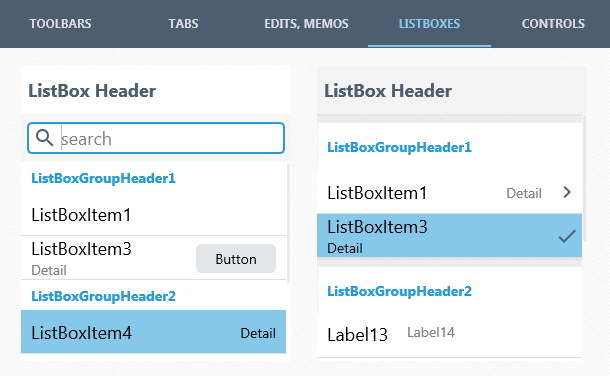Click ListBoxGroupHeader1 in right listbox
This screenshot has width=610, height=376.
(400, 147)
